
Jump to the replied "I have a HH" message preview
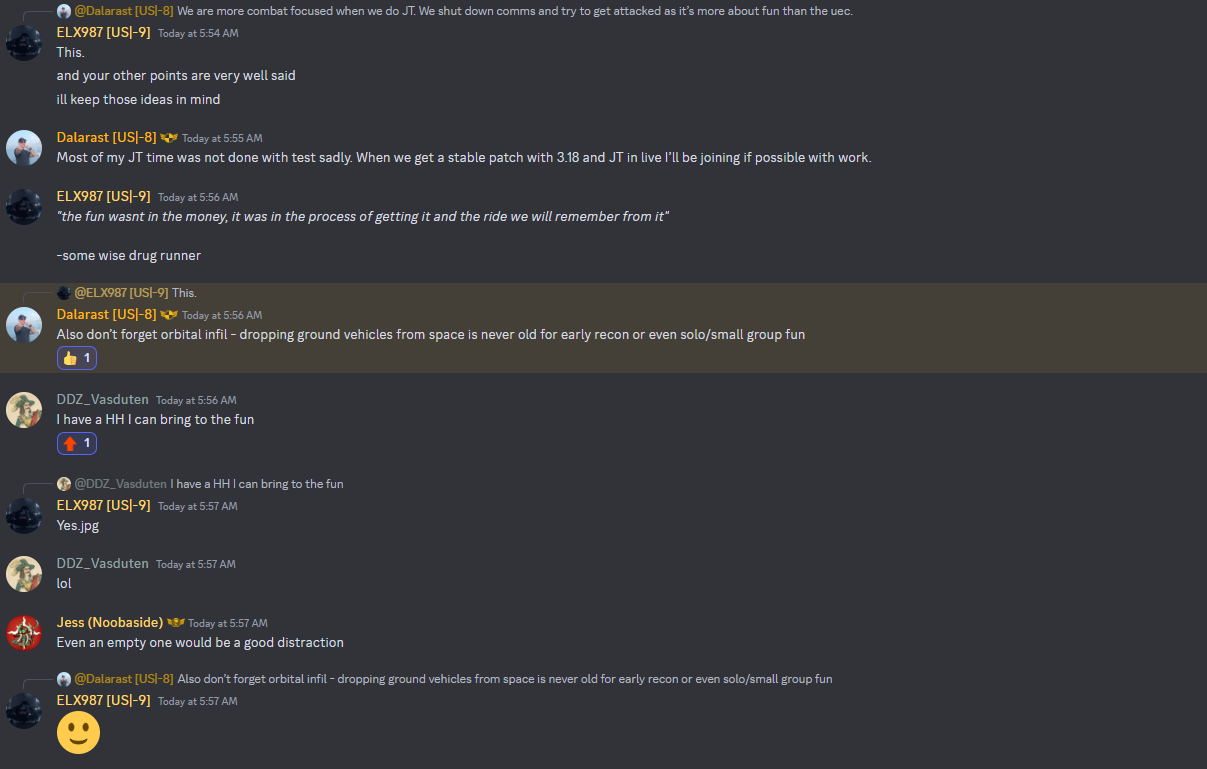coord(256,484)
